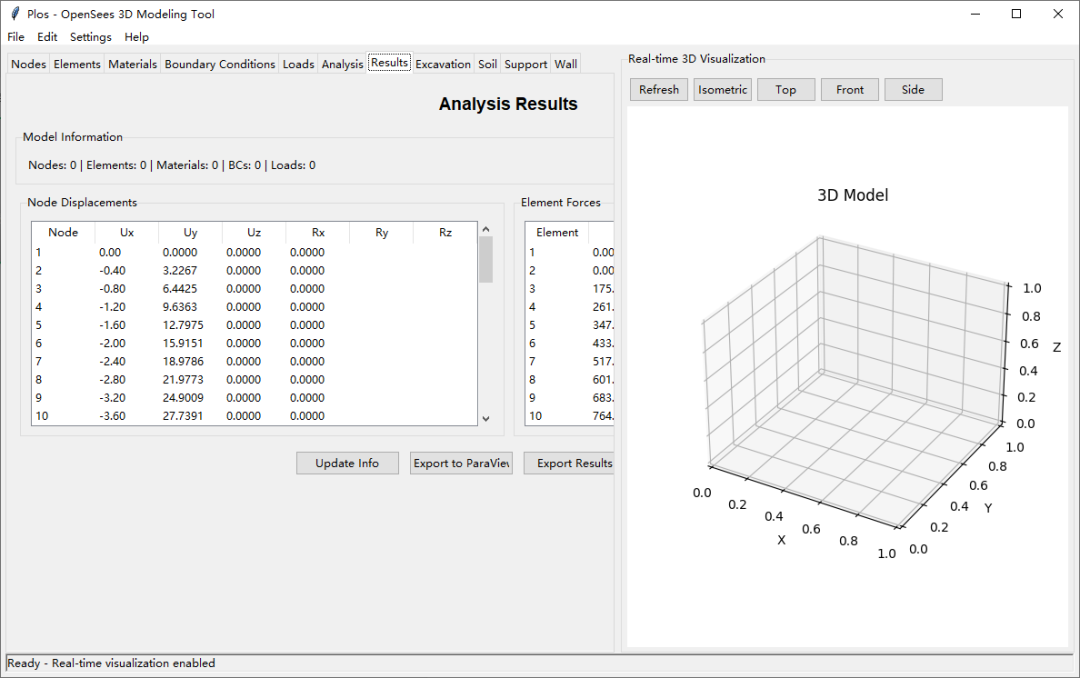This screenshot has width=1080, height=678.
Task: Open the Wall tab
Action: coord(565,64)
